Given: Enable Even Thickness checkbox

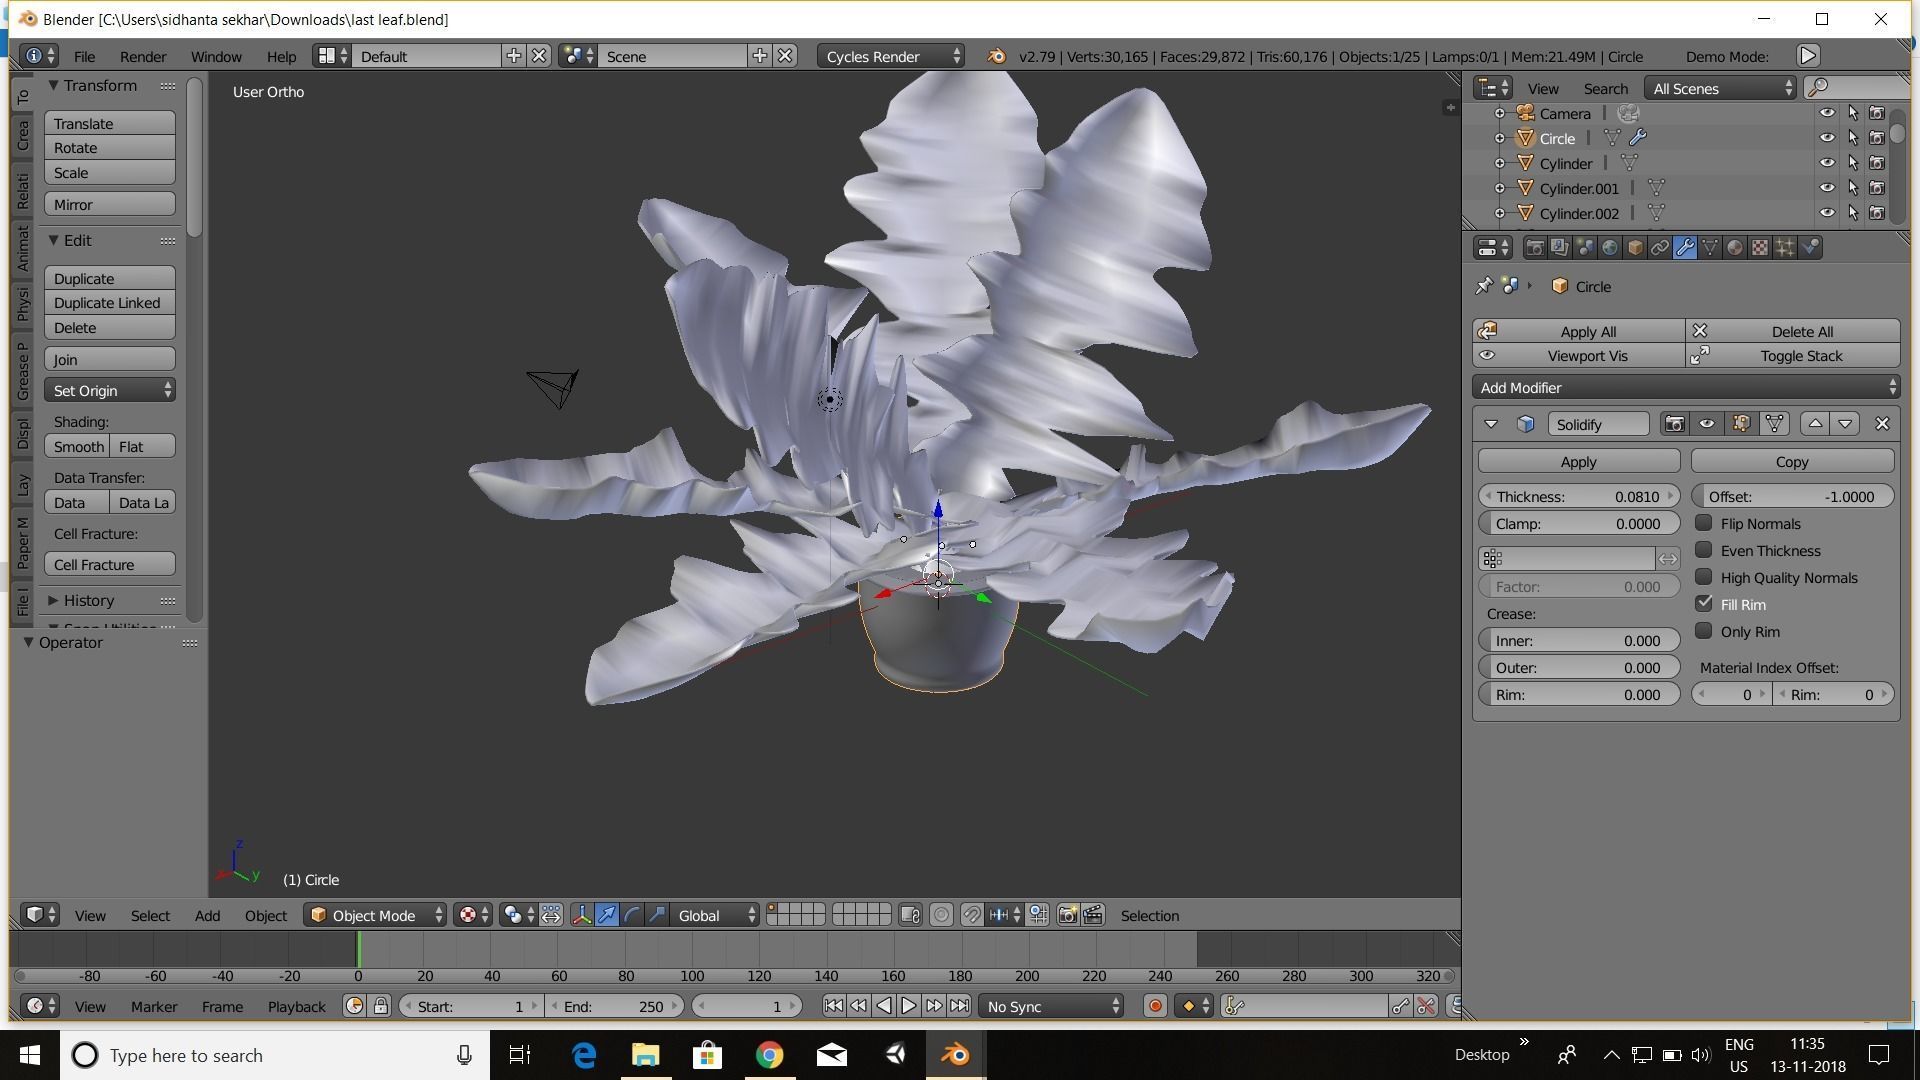Looking at the screenshot, I should click(1704, 550).
